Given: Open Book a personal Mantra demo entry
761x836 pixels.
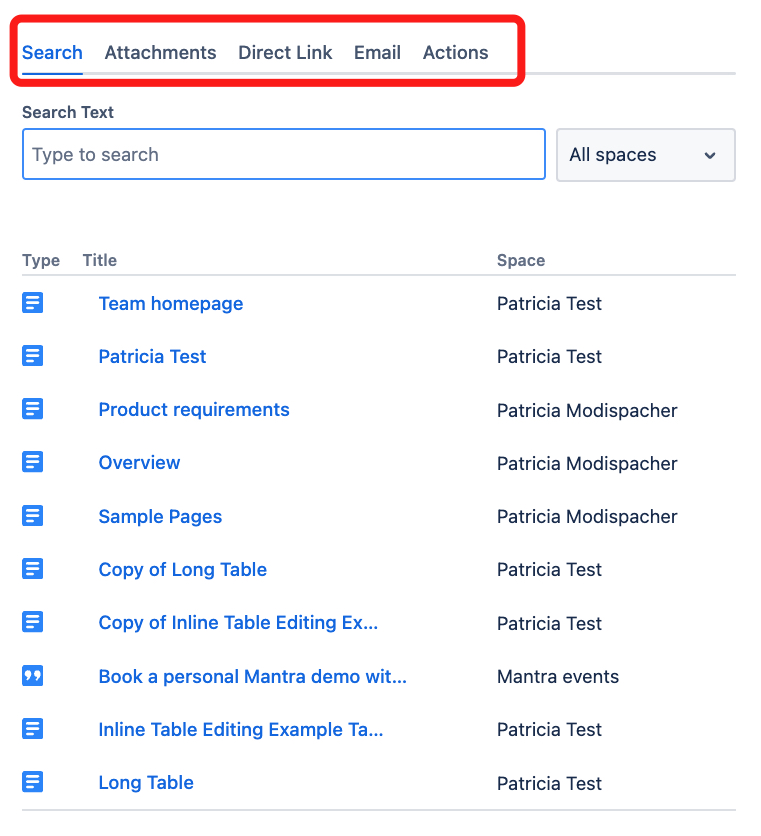Looking at the screenshot, I should click(x=252, y=676).
